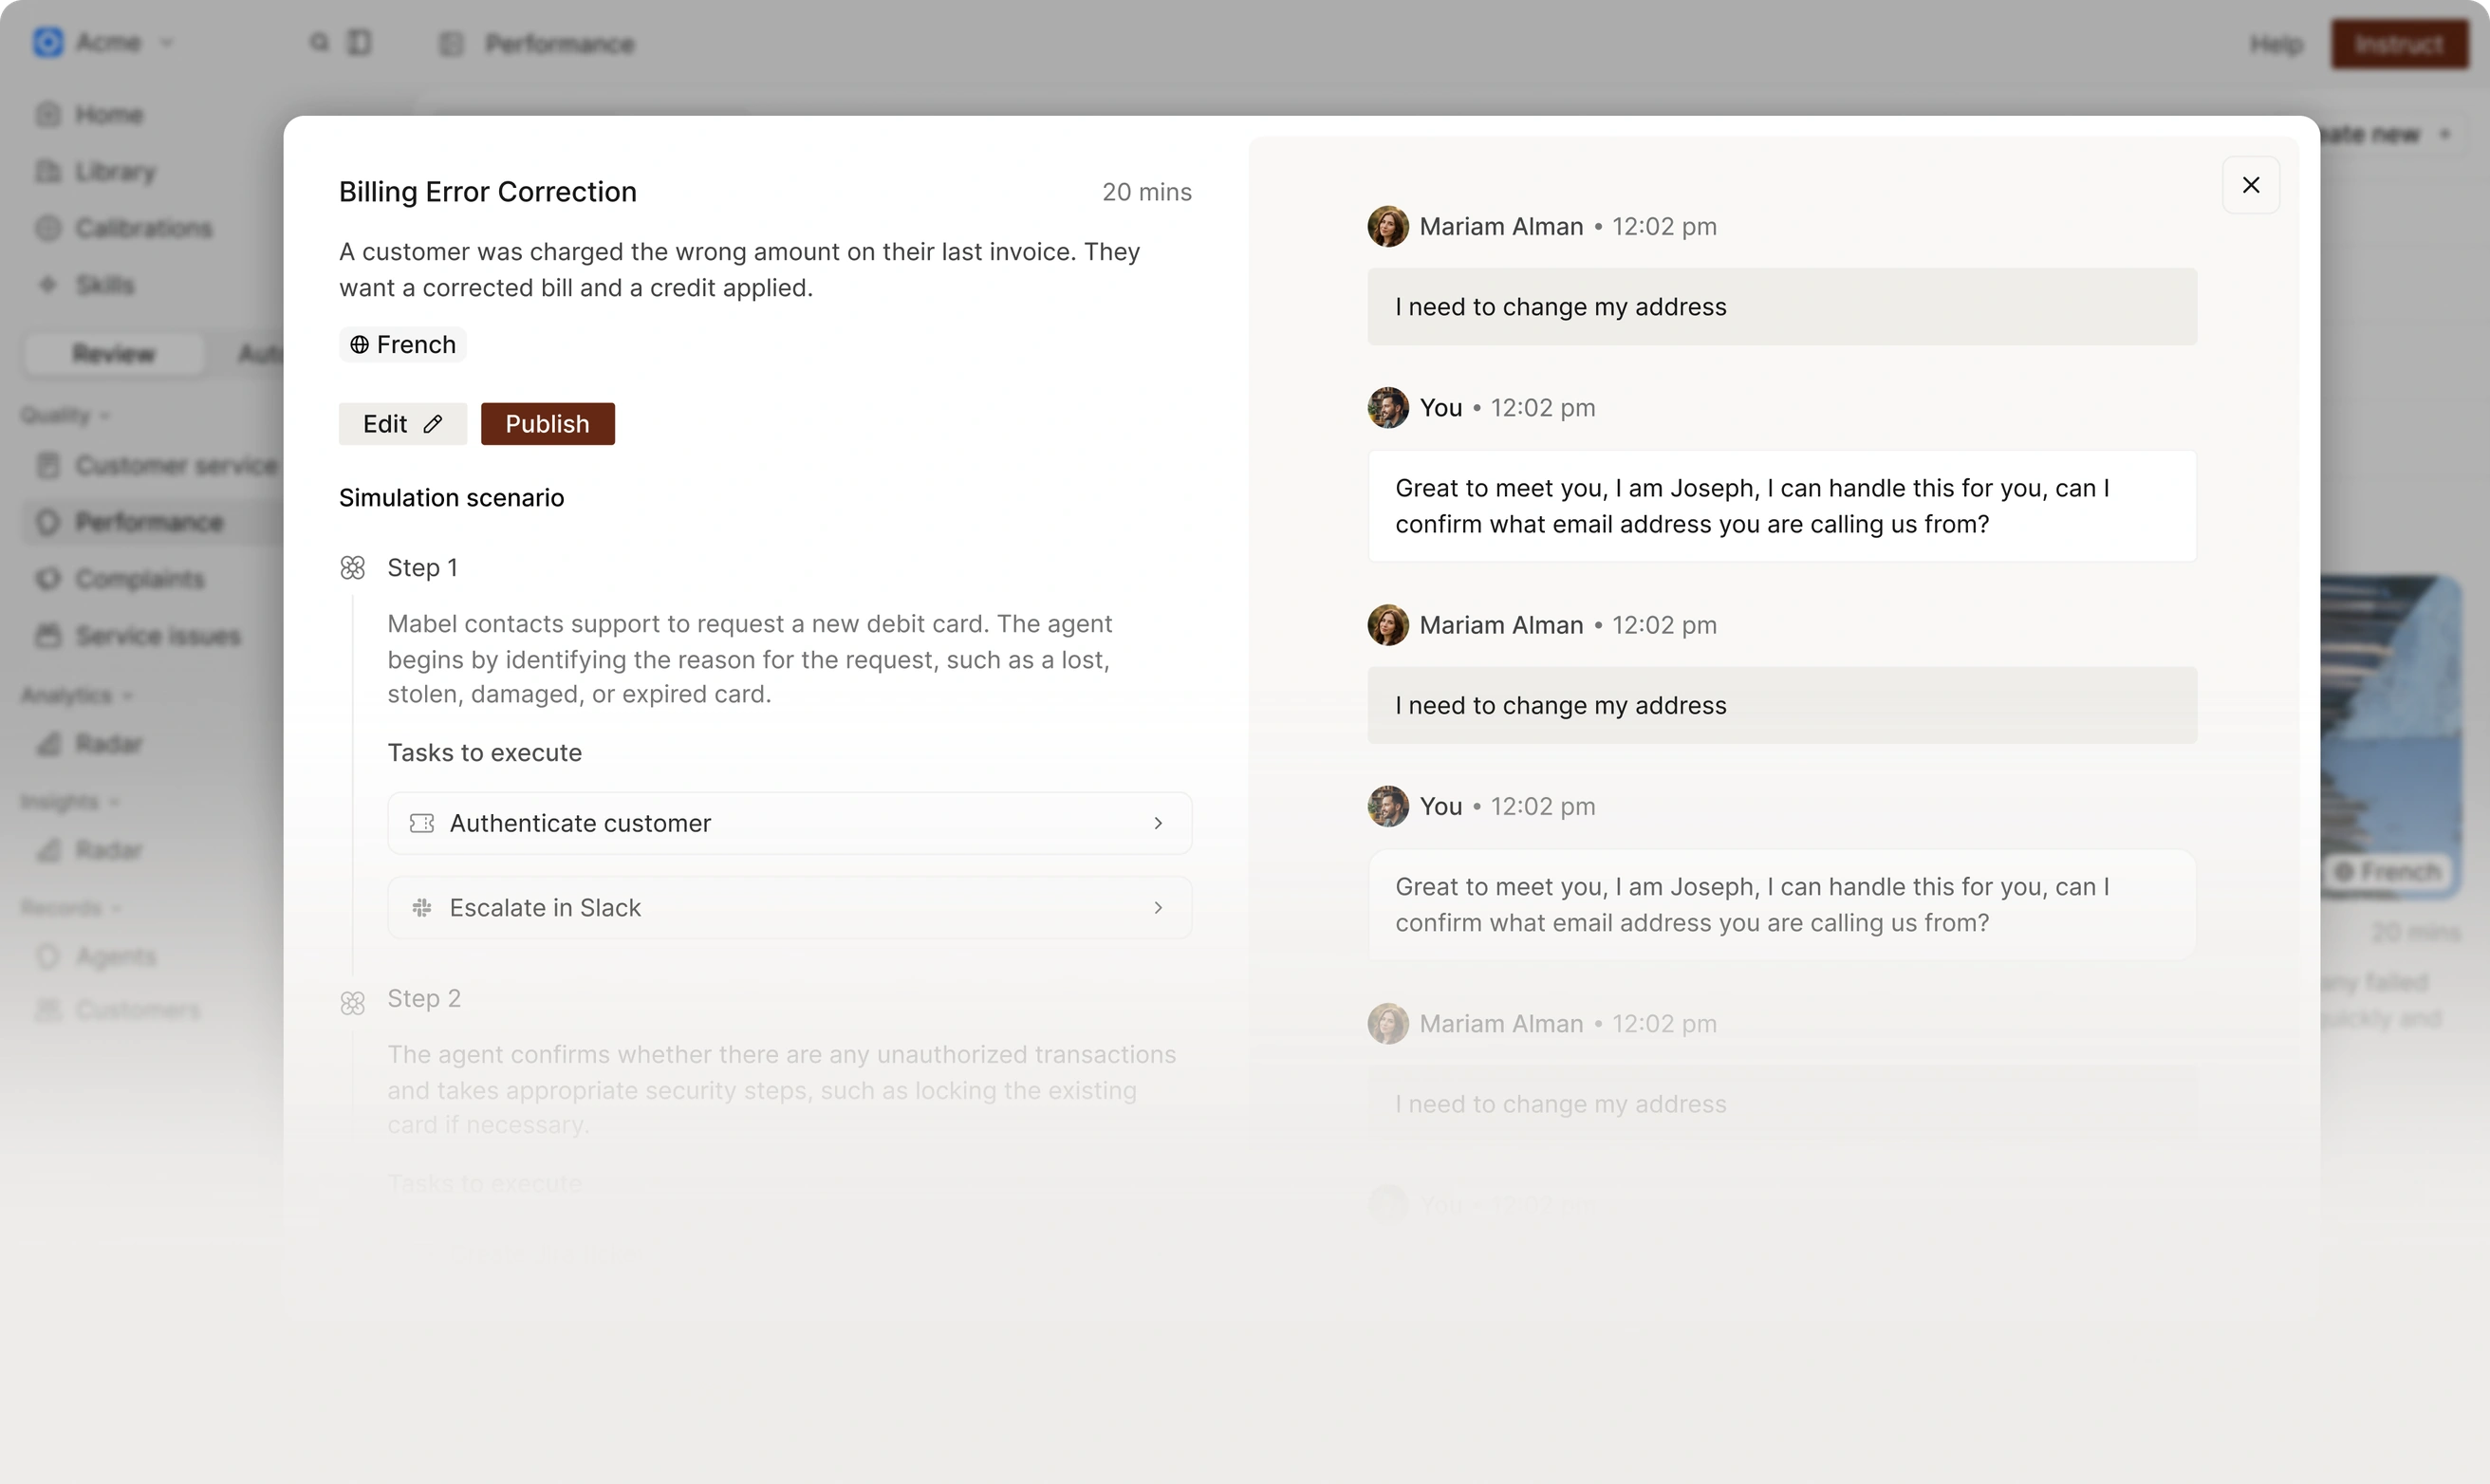The height and width of the screenshot is (1484, 2490).
Task: Click the Service issues icon in sidebar
Action: 48,636
